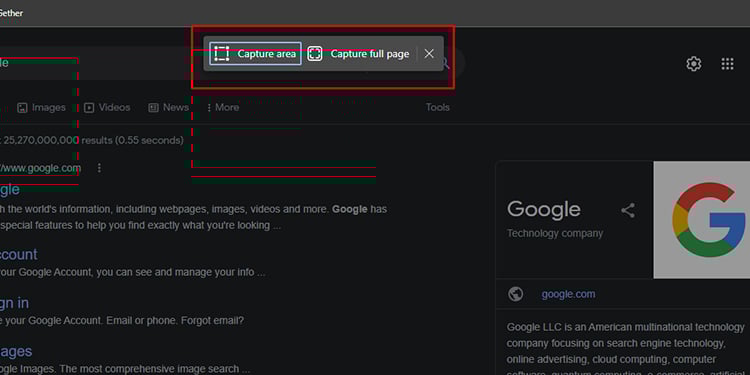Click the Capture area dashed-square icon
This screenshot has width=750, height=375.
tap(221, 54)
